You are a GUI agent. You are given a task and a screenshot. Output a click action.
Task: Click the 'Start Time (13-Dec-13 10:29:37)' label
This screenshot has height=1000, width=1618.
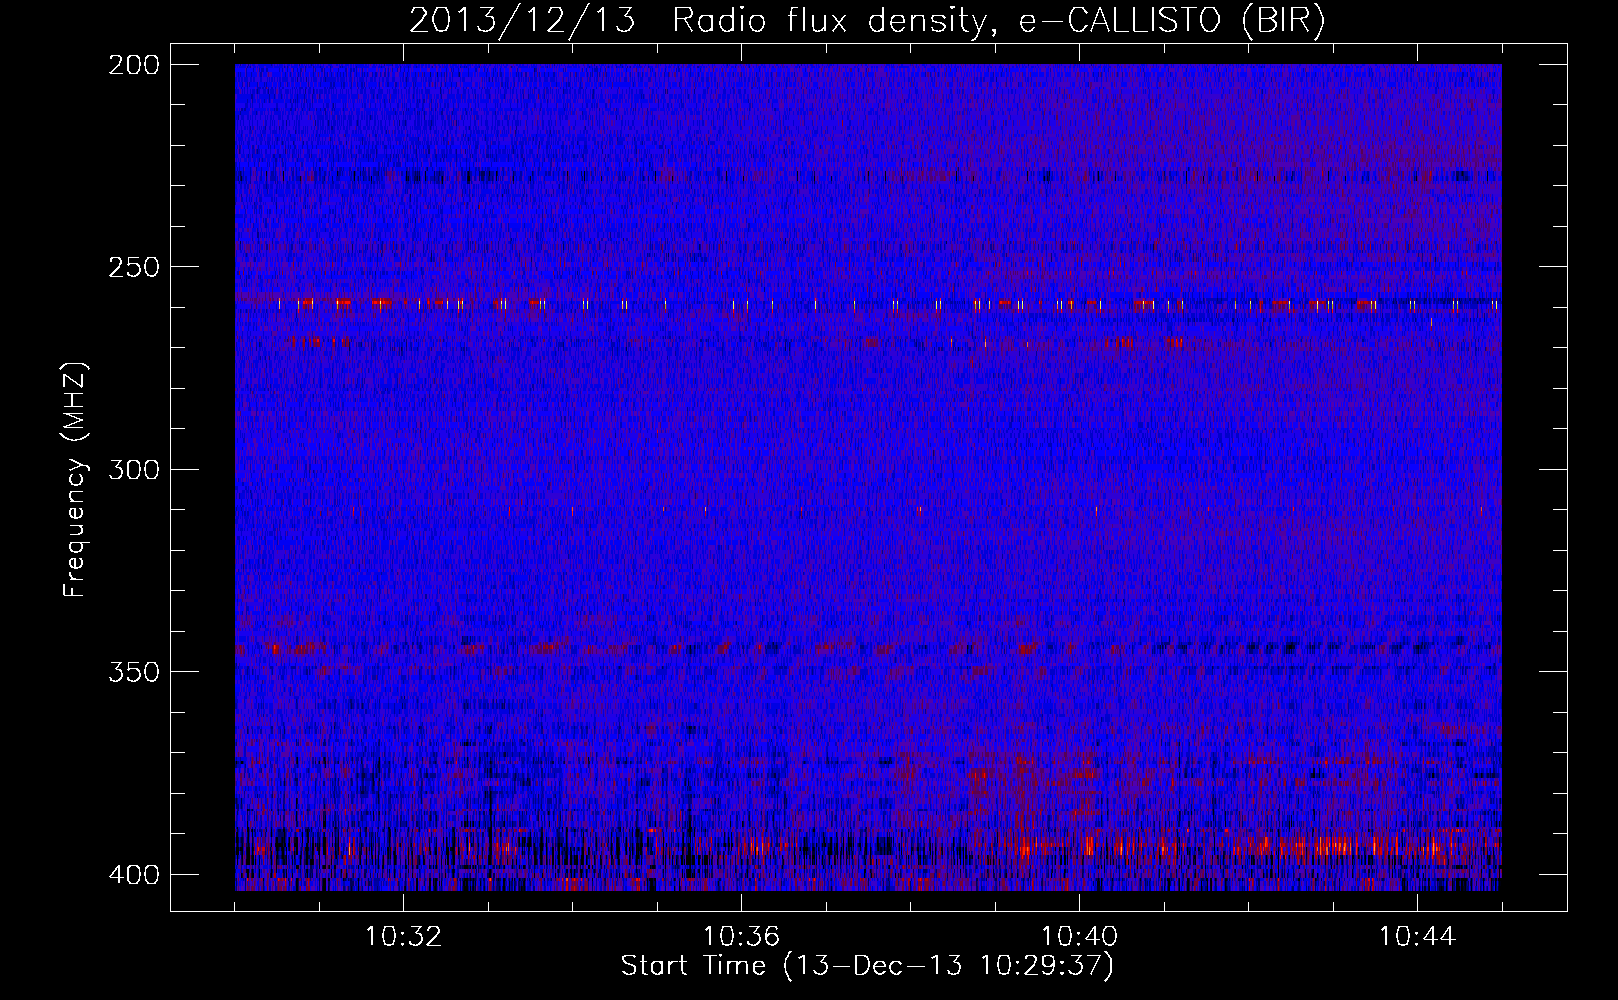pos(867,966)
